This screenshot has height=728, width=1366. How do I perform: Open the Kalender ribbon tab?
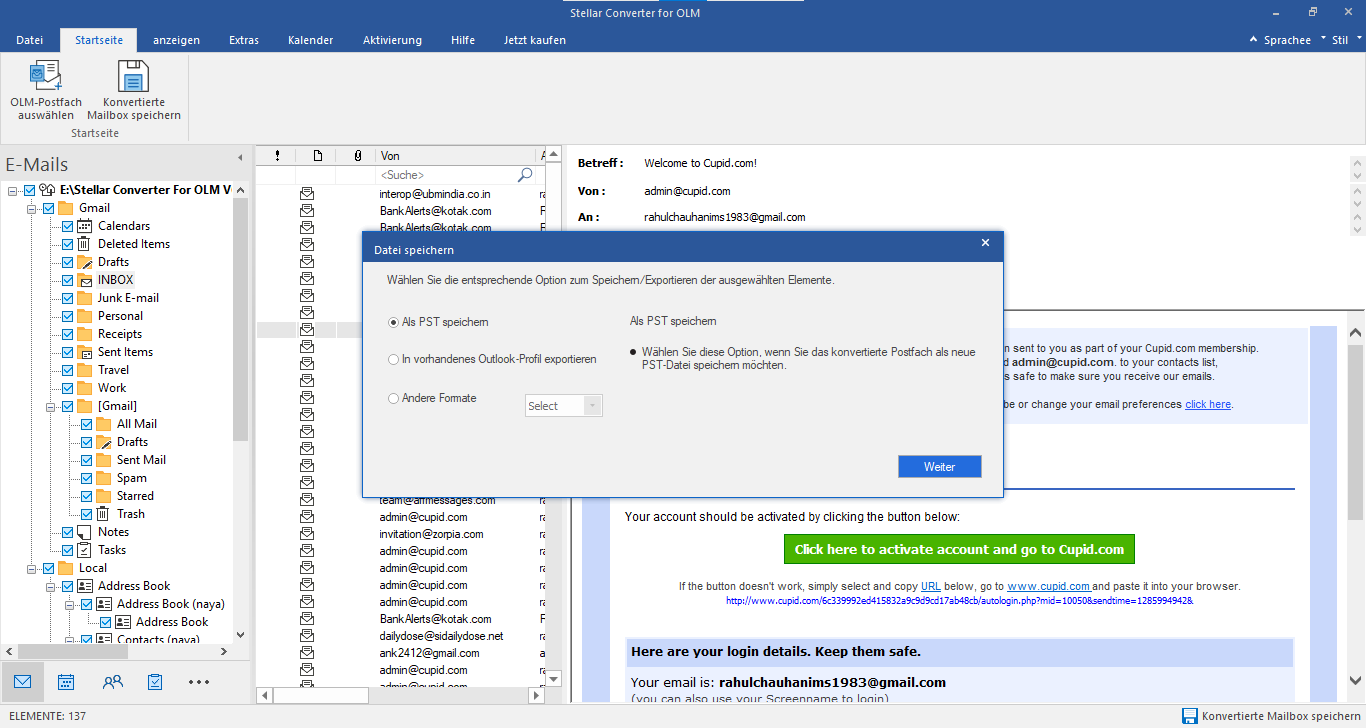pyautogui.click(x=310, y=40)
